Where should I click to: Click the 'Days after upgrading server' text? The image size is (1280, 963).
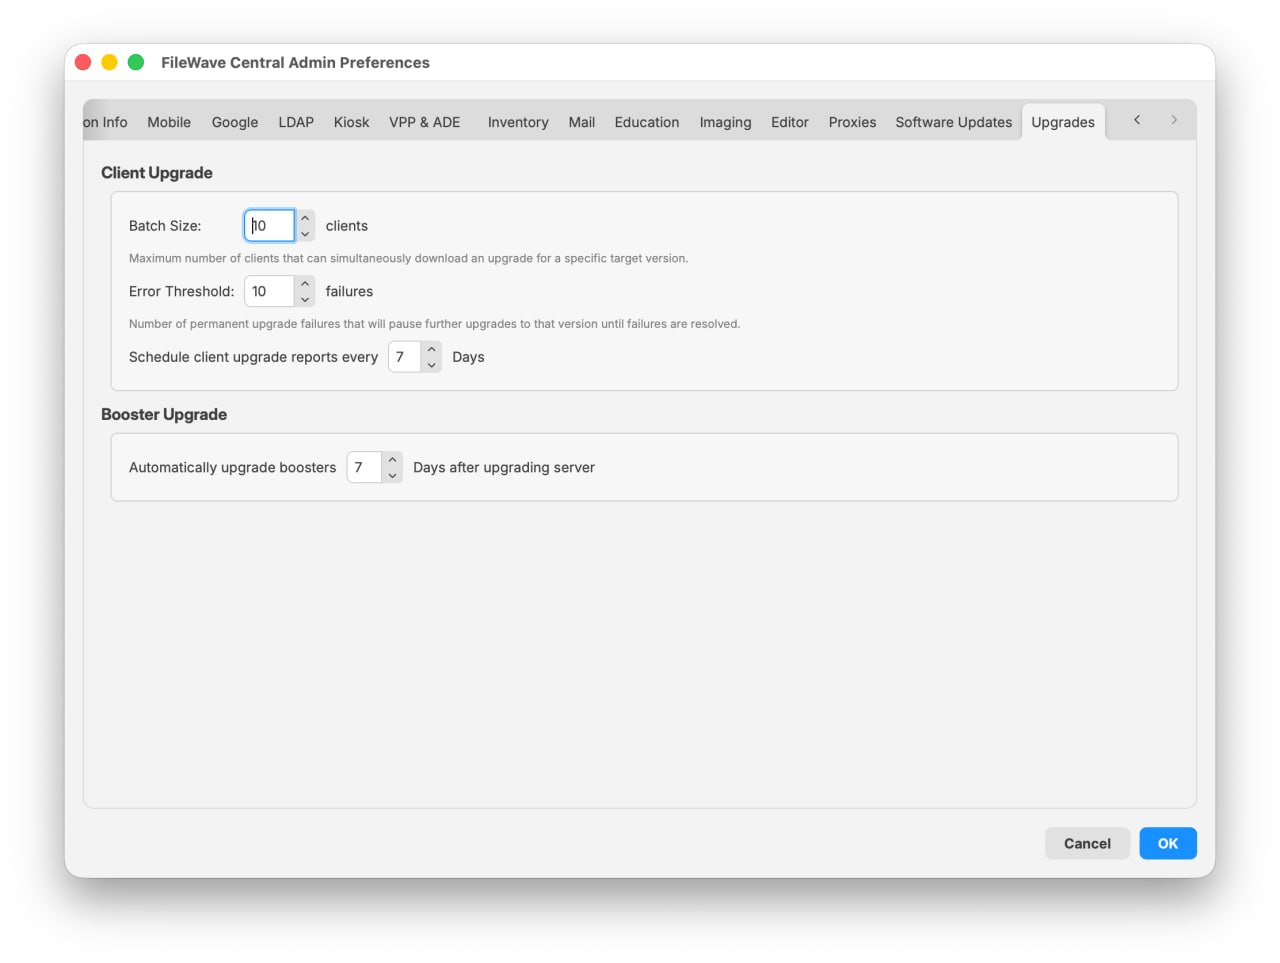click(x=504, y=467)
